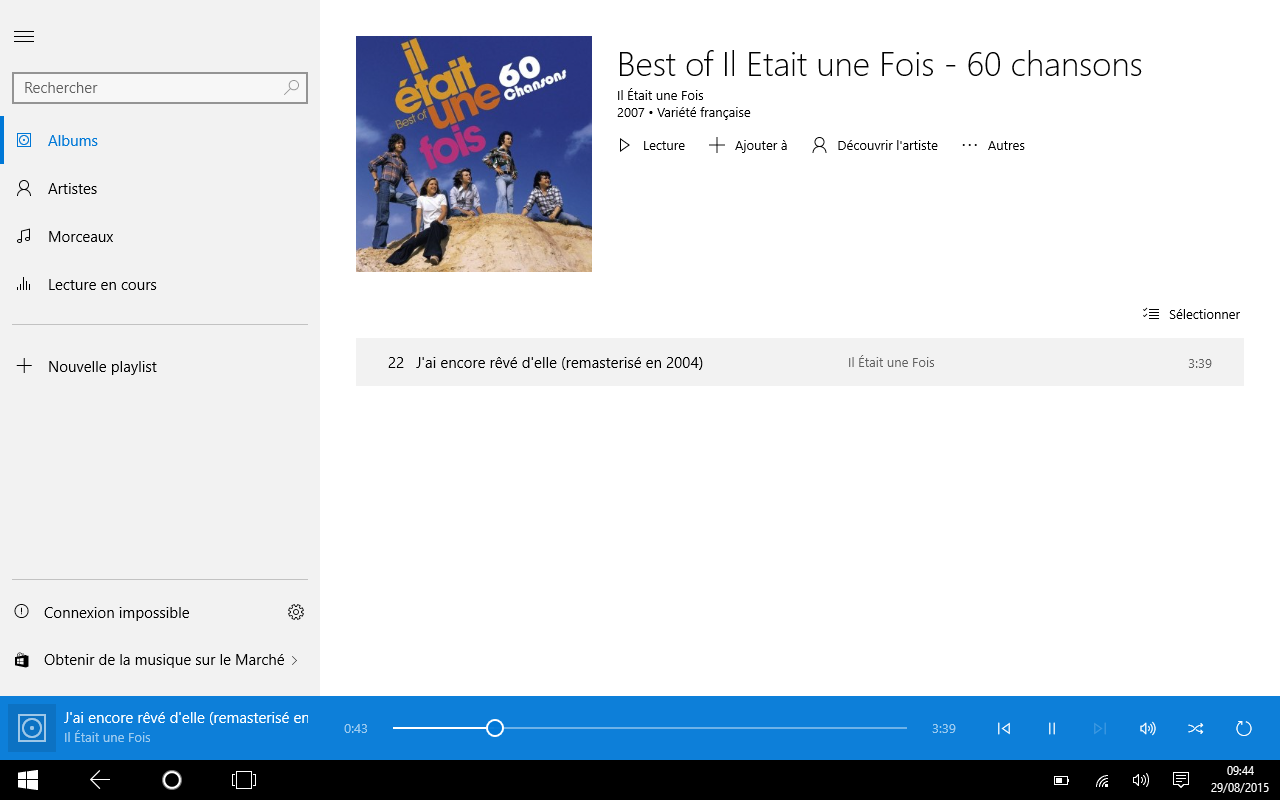Click the playback progress slider handle
Screen dimensions: 1280x800
point(494,728)
